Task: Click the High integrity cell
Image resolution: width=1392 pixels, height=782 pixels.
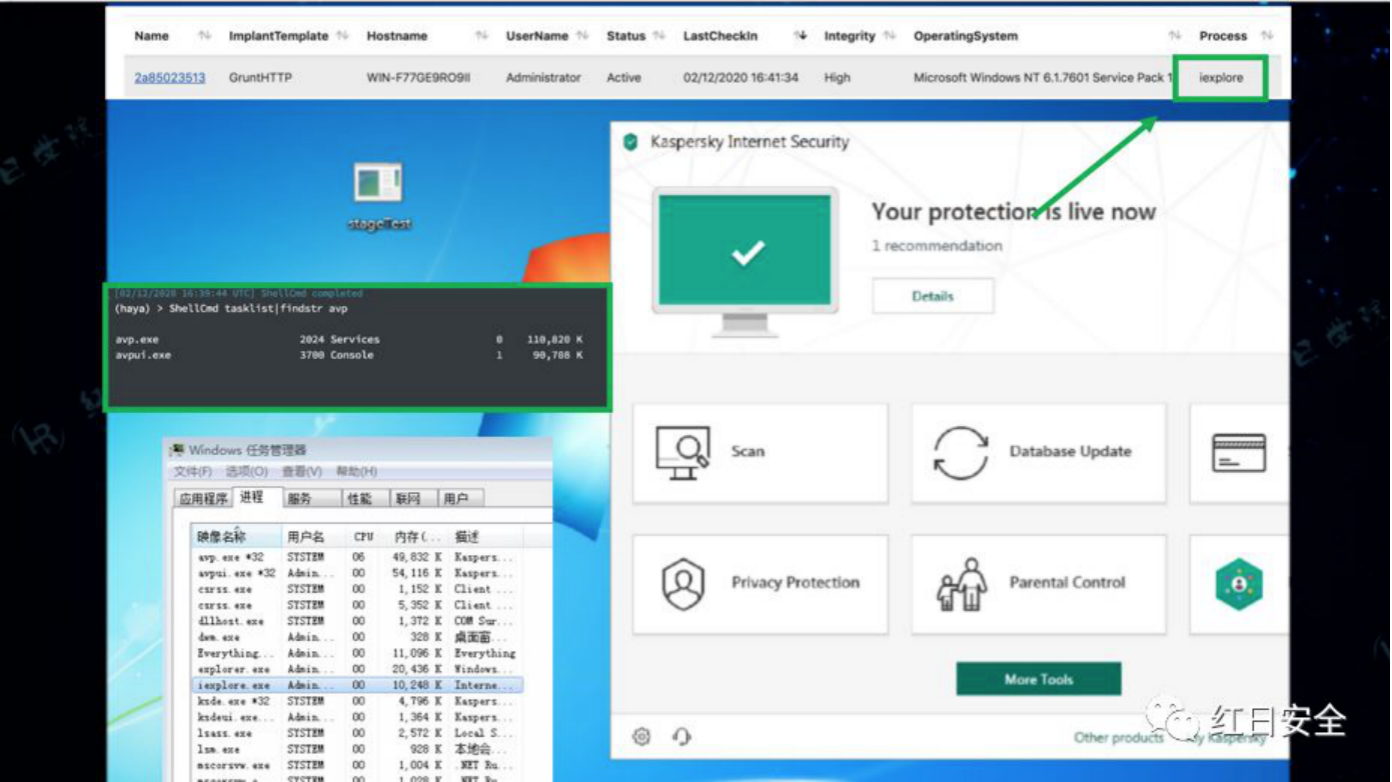Action: click(x=837, y=78)
